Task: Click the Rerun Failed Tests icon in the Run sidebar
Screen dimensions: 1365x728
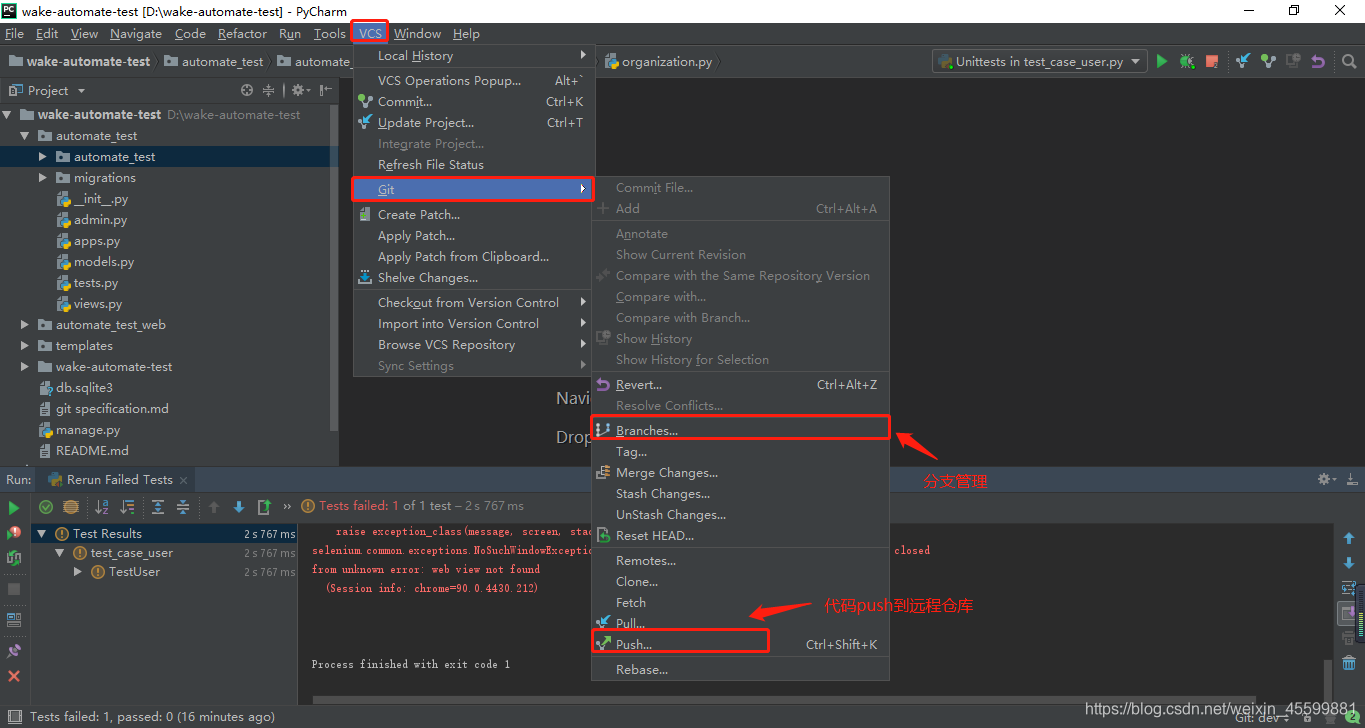Action: click(14, 533)
